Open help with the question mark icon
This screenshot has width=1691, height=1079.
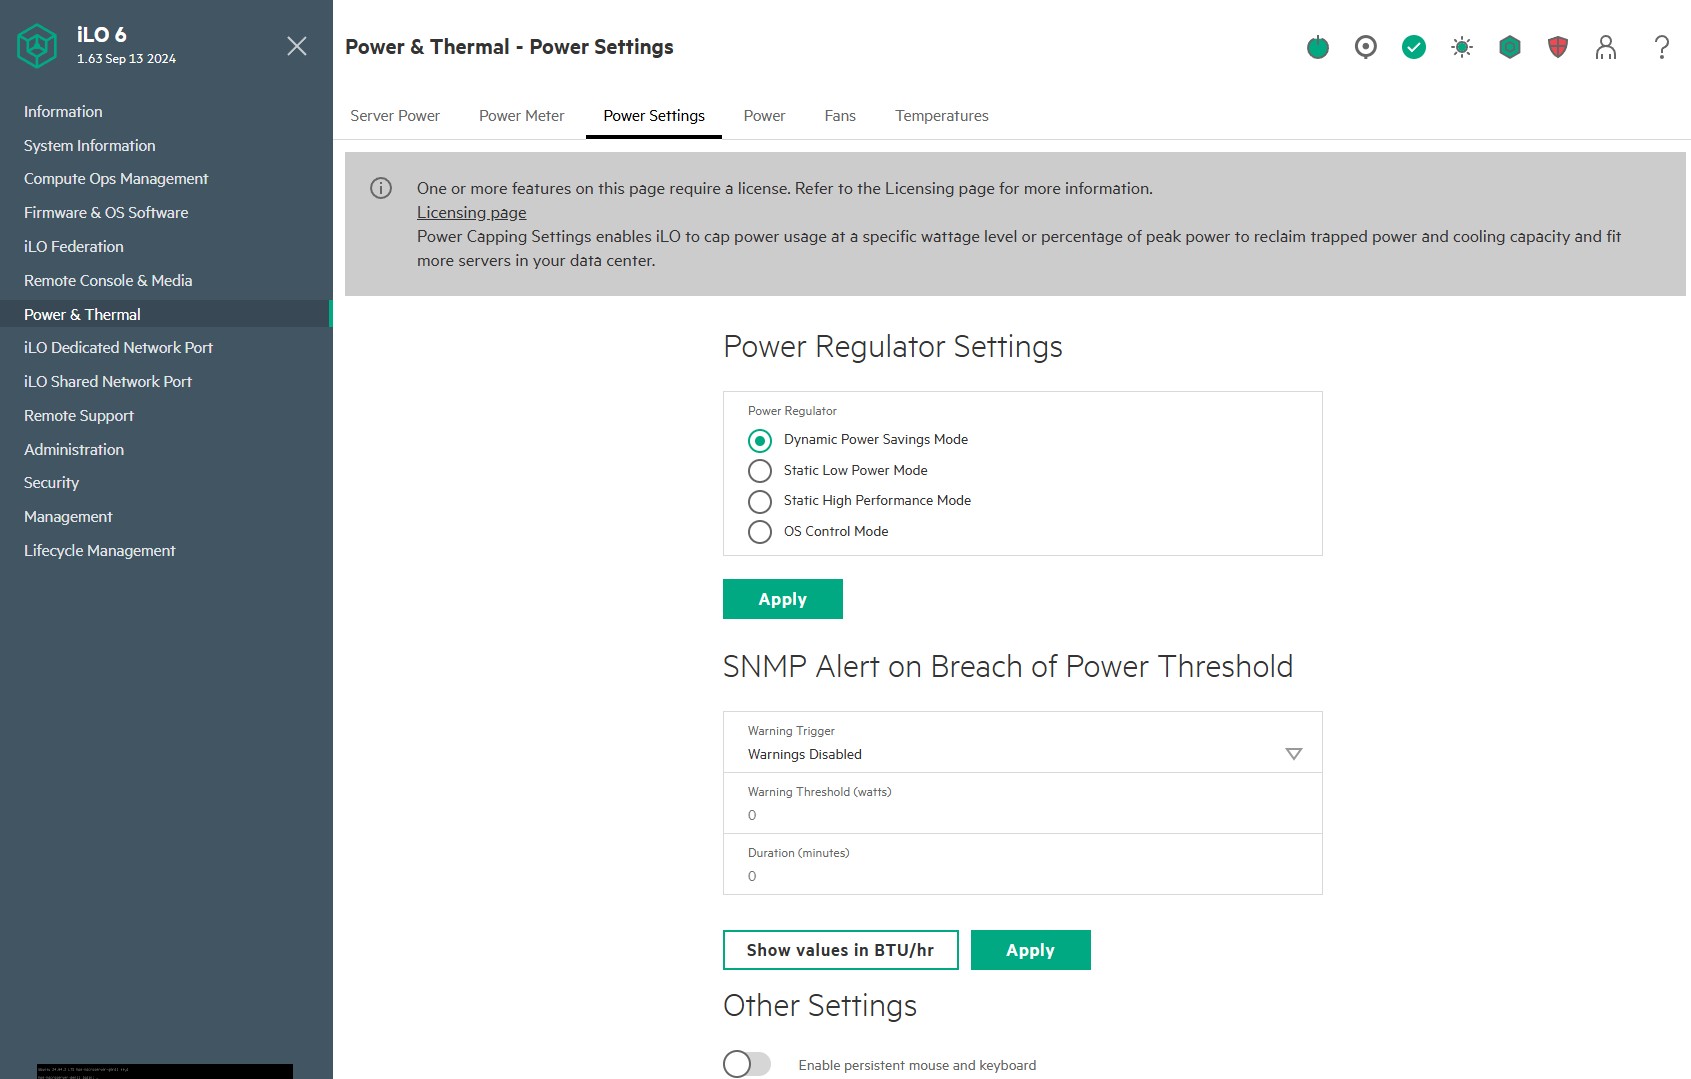1661,47
